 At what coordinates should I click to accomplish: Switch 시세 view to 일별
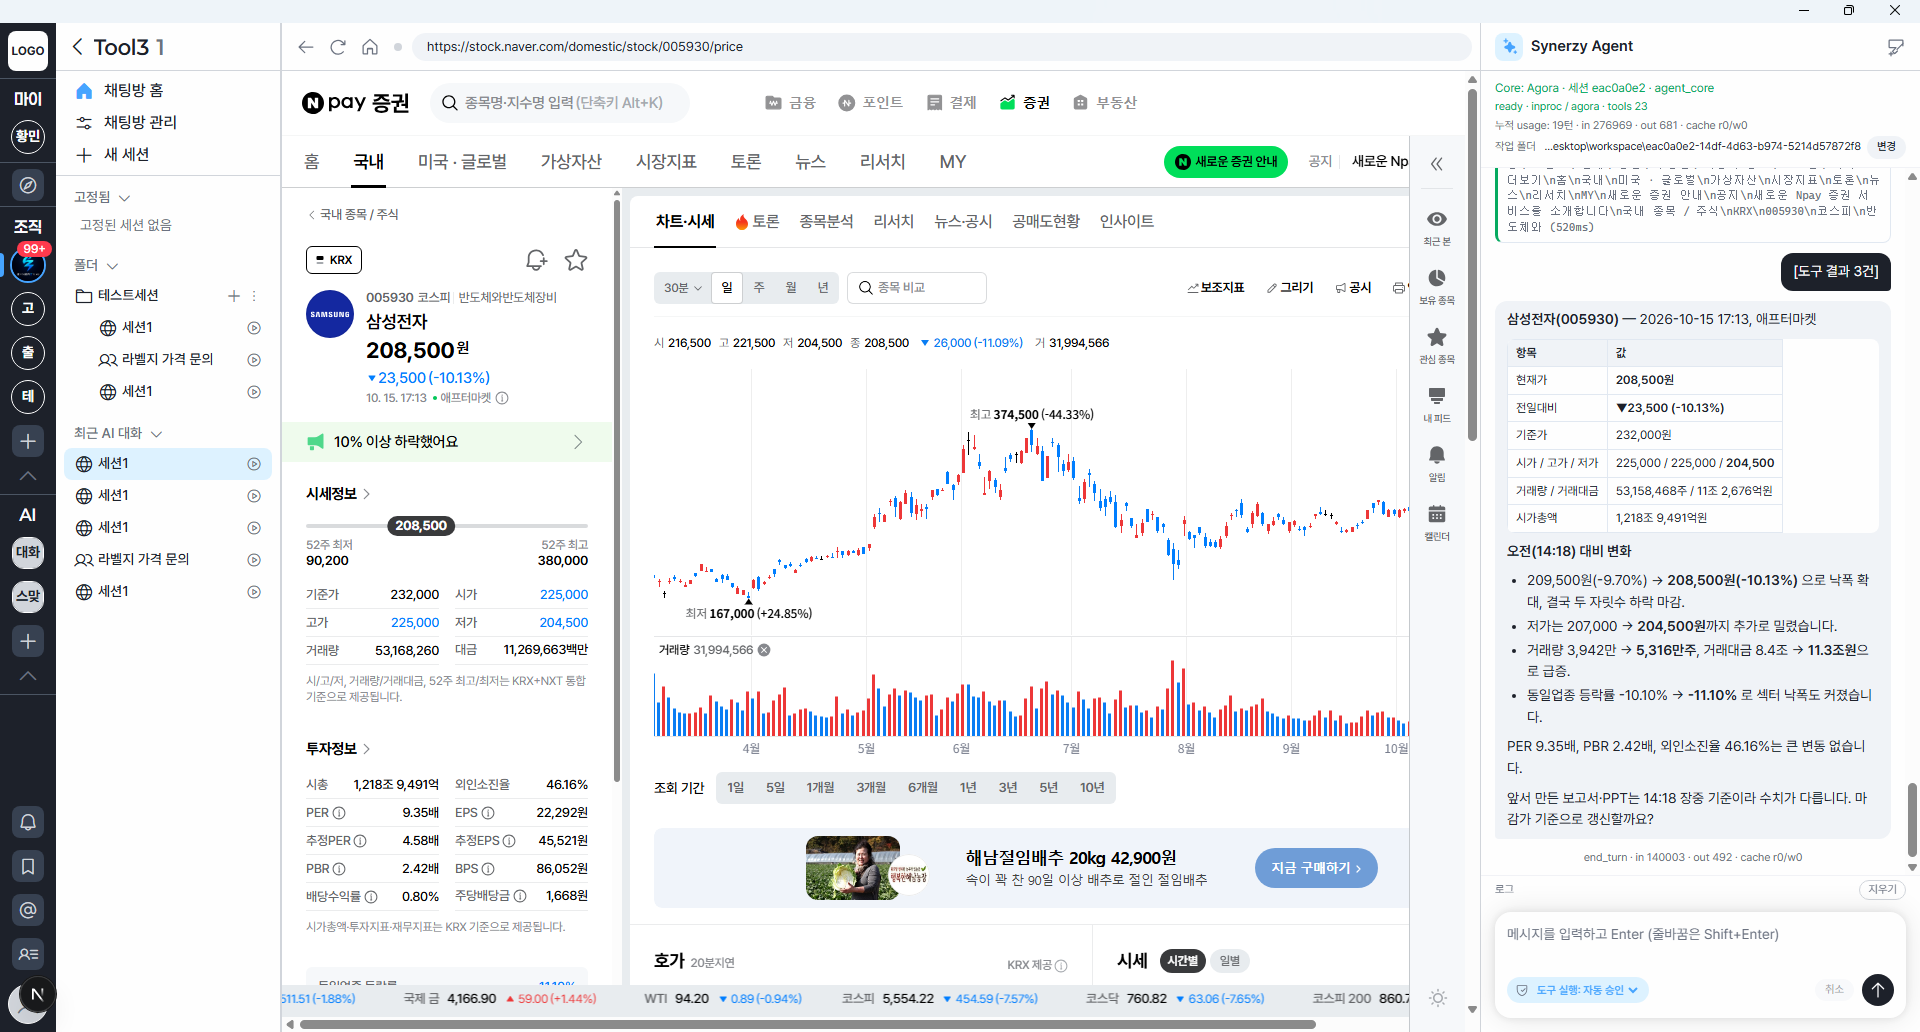point(1230,961)
